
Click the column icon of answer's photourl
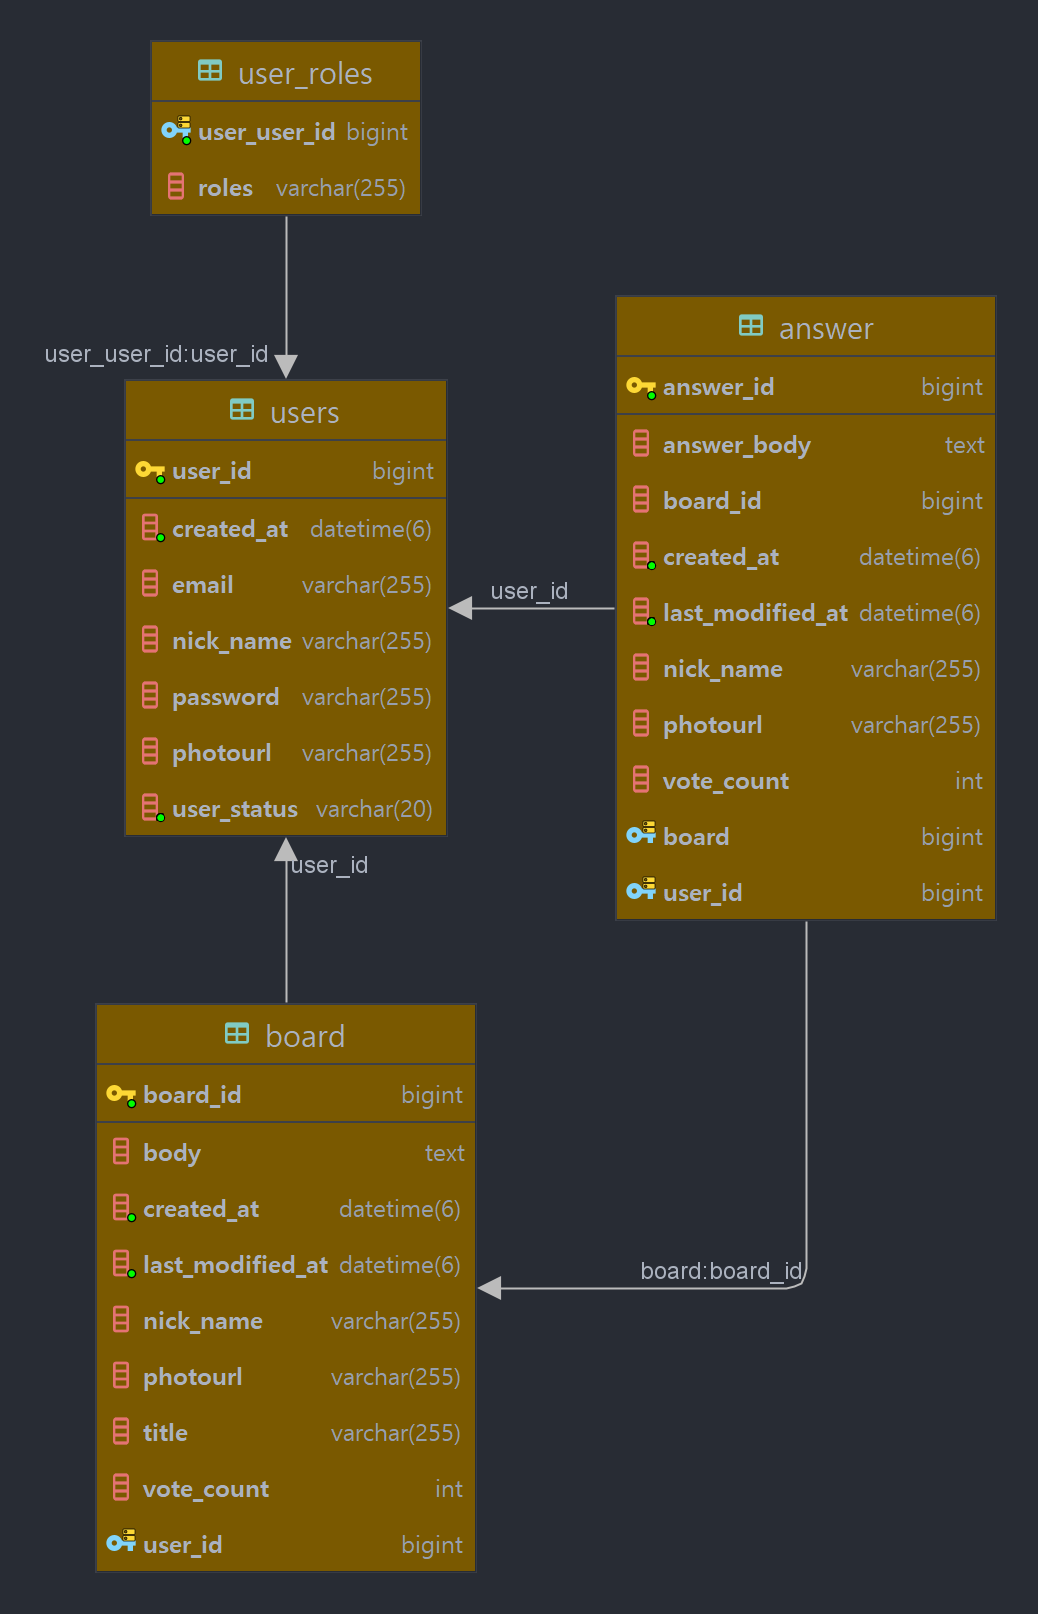click(641, 723)
